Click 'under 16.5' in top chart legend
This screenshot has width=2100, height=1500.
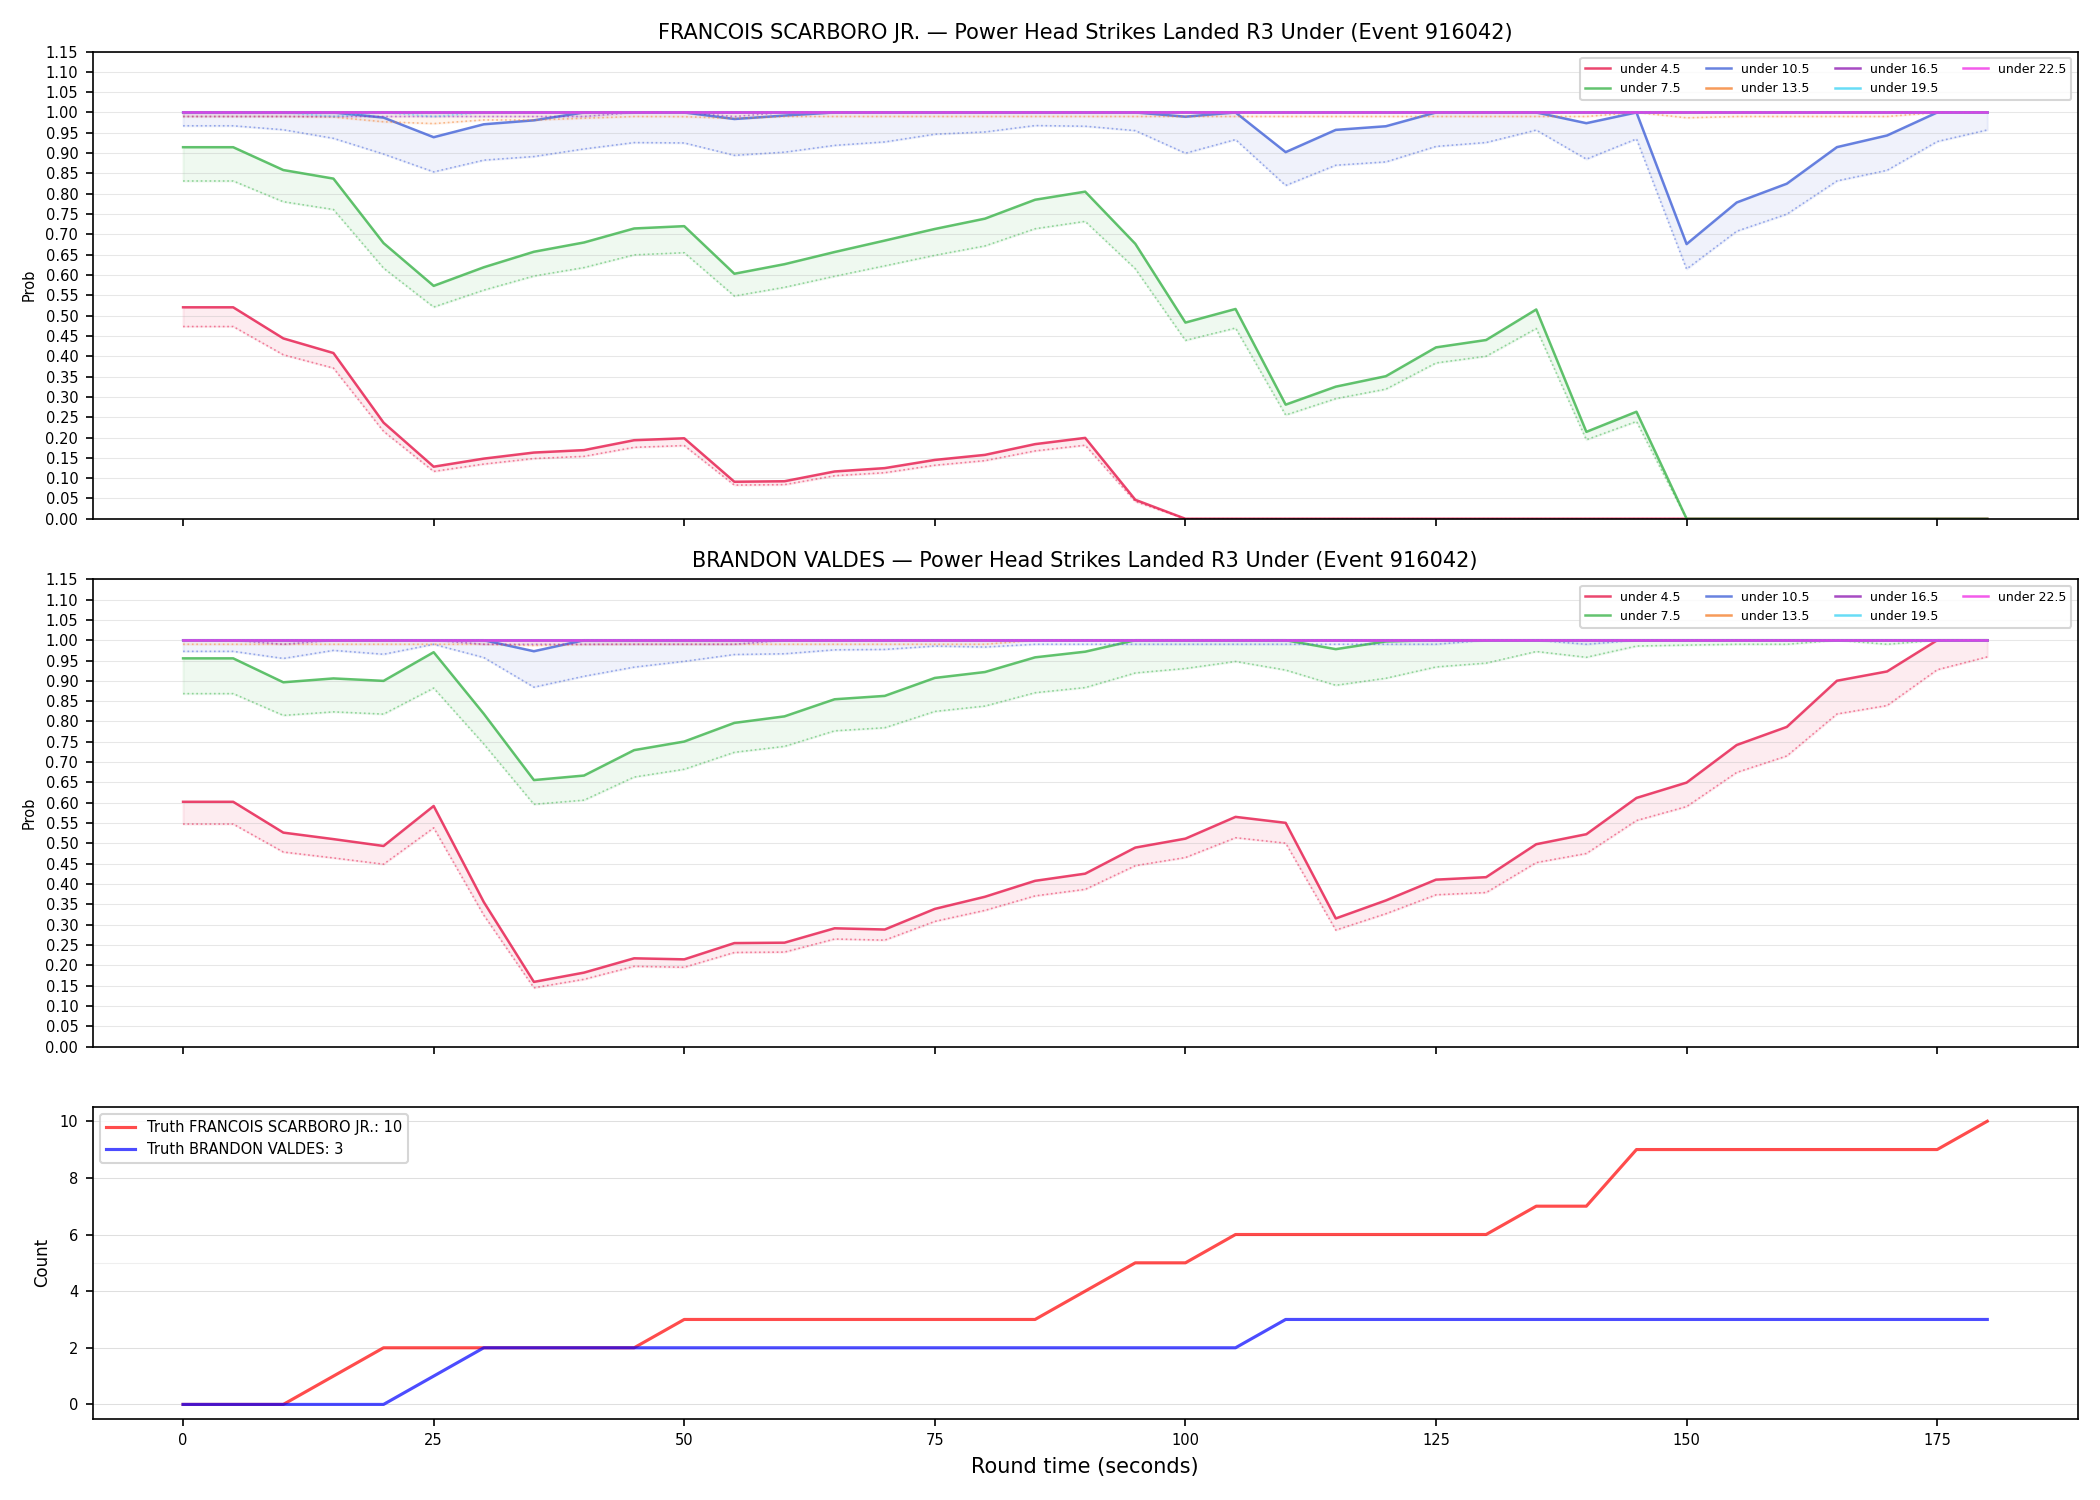[1904, 69]
